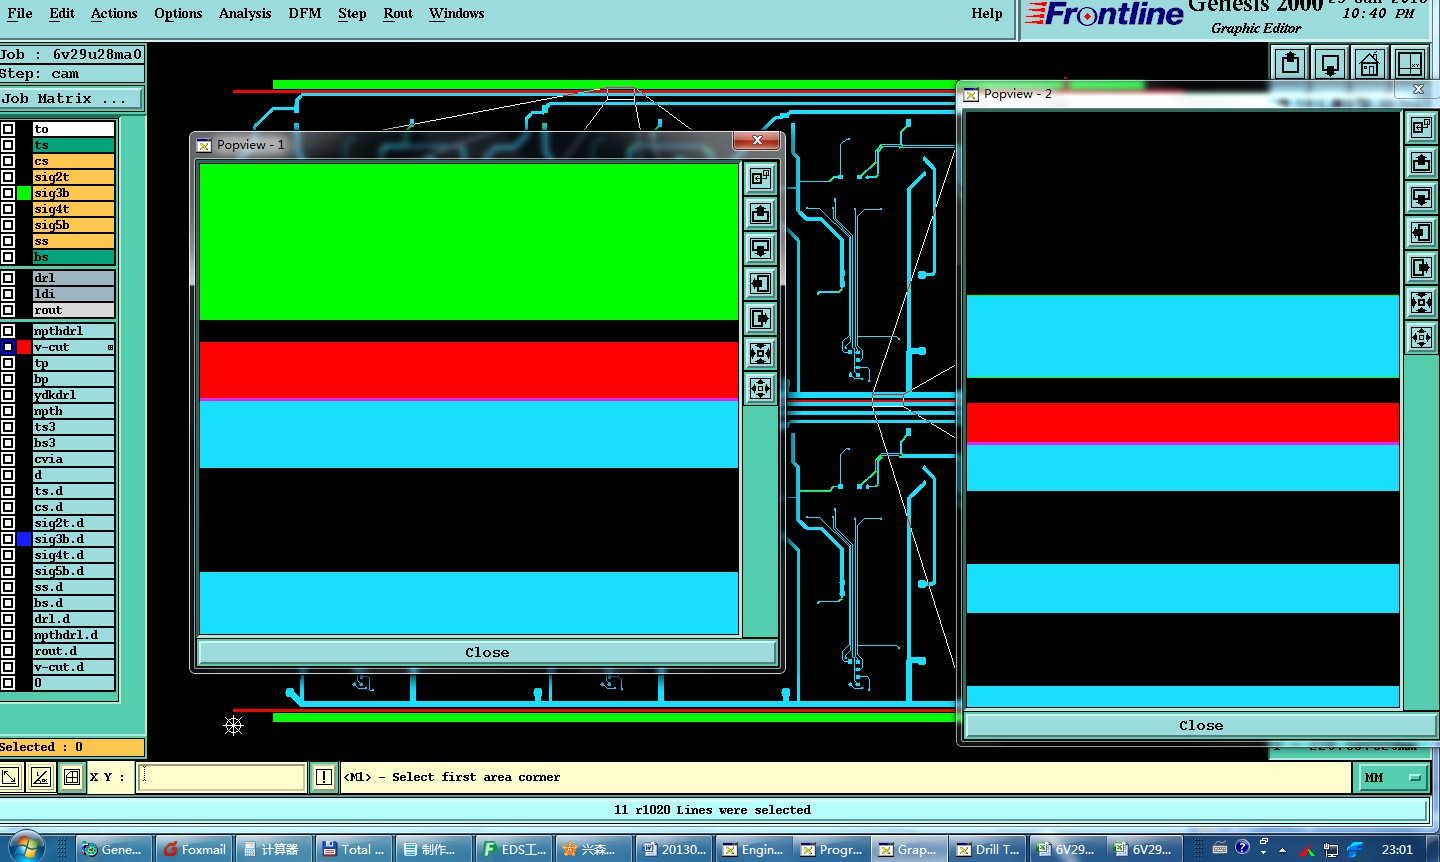Pan left in Popview 2
Screen dimensions: 1440x862
(1421, 232)
